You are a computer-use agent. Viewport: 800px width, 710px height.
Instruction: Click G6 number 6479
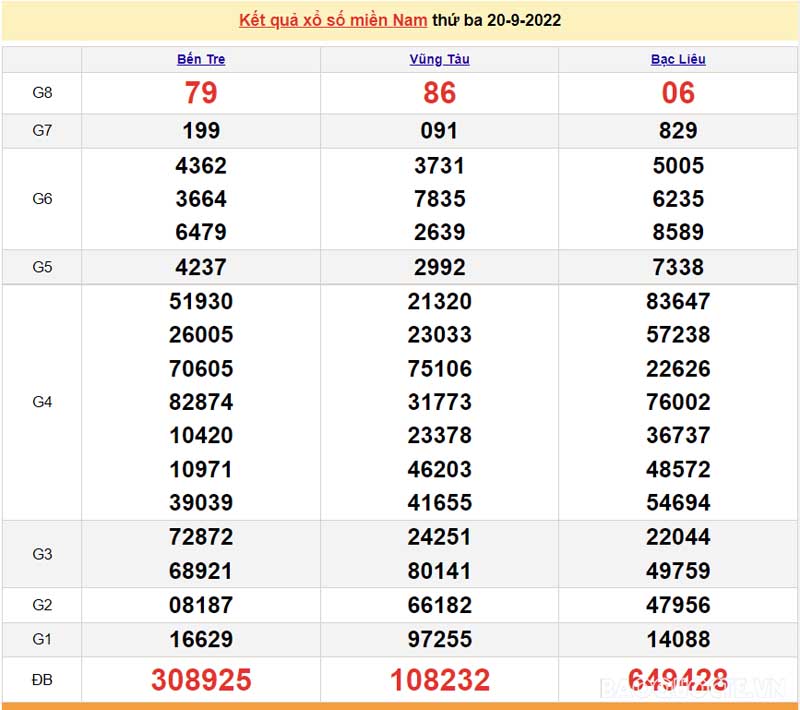(201, 232)
